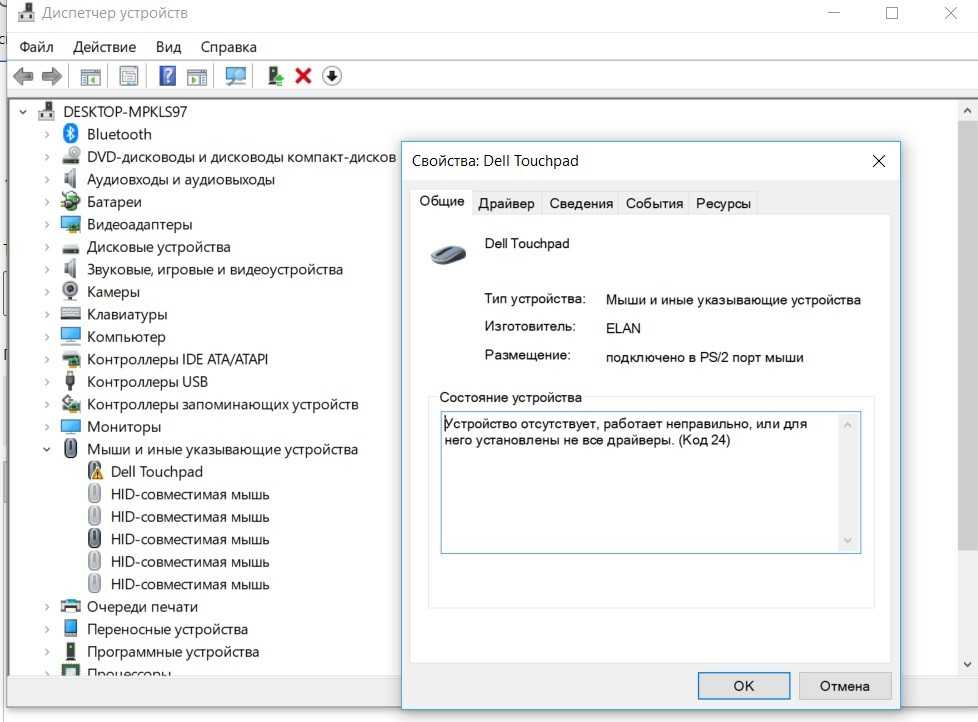978x722 pixels.
Task: Click the Properties toolbar icon
Action: click(129, 76)
